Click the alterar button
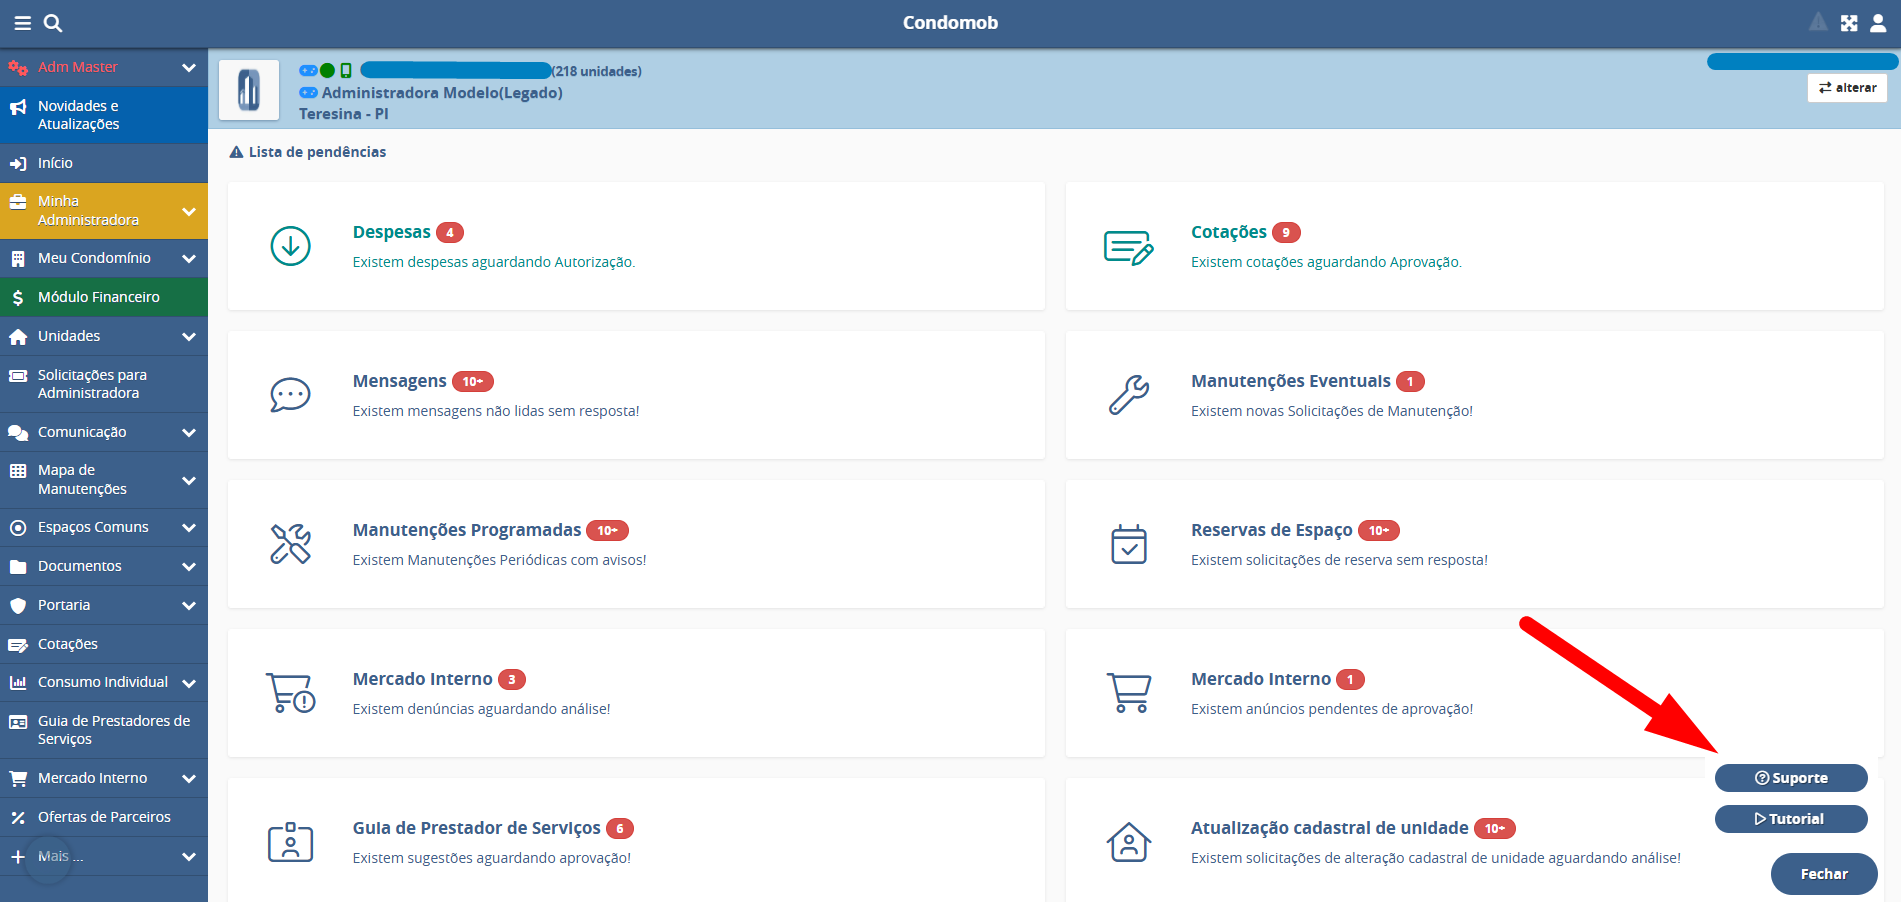 click(x=1846, y=88)
